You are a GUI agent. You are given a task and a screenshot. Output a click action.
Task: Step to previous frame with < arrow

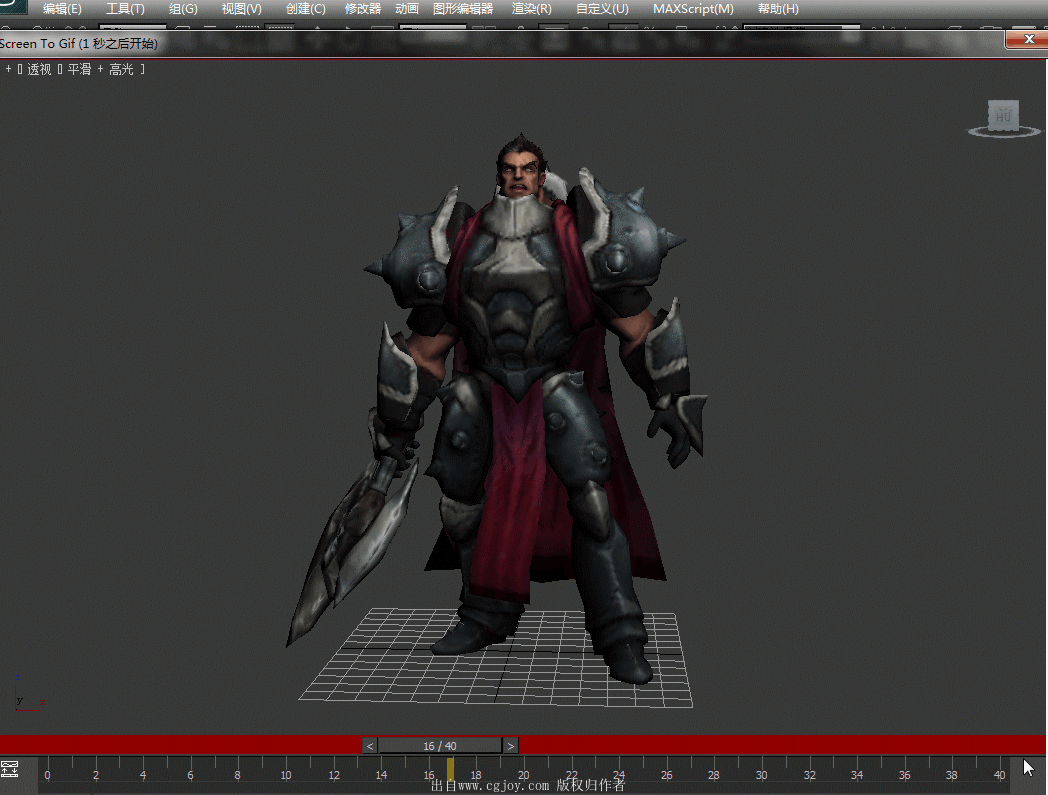pos(370,746)
